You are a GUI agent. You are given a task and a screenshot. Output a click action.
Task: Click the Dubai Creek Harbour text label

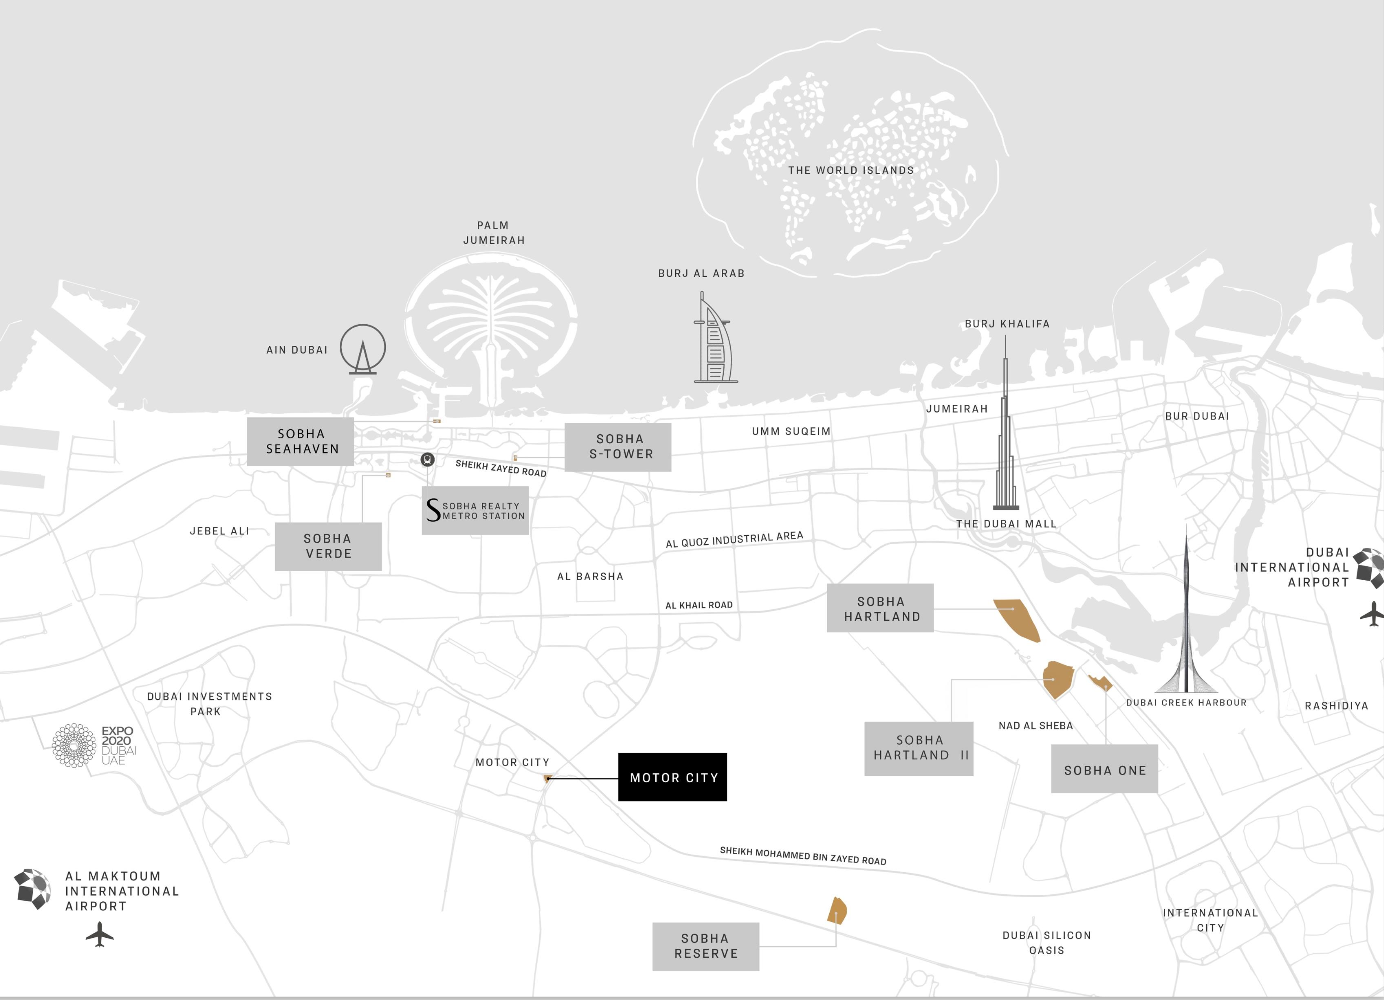pos(1186,703)
